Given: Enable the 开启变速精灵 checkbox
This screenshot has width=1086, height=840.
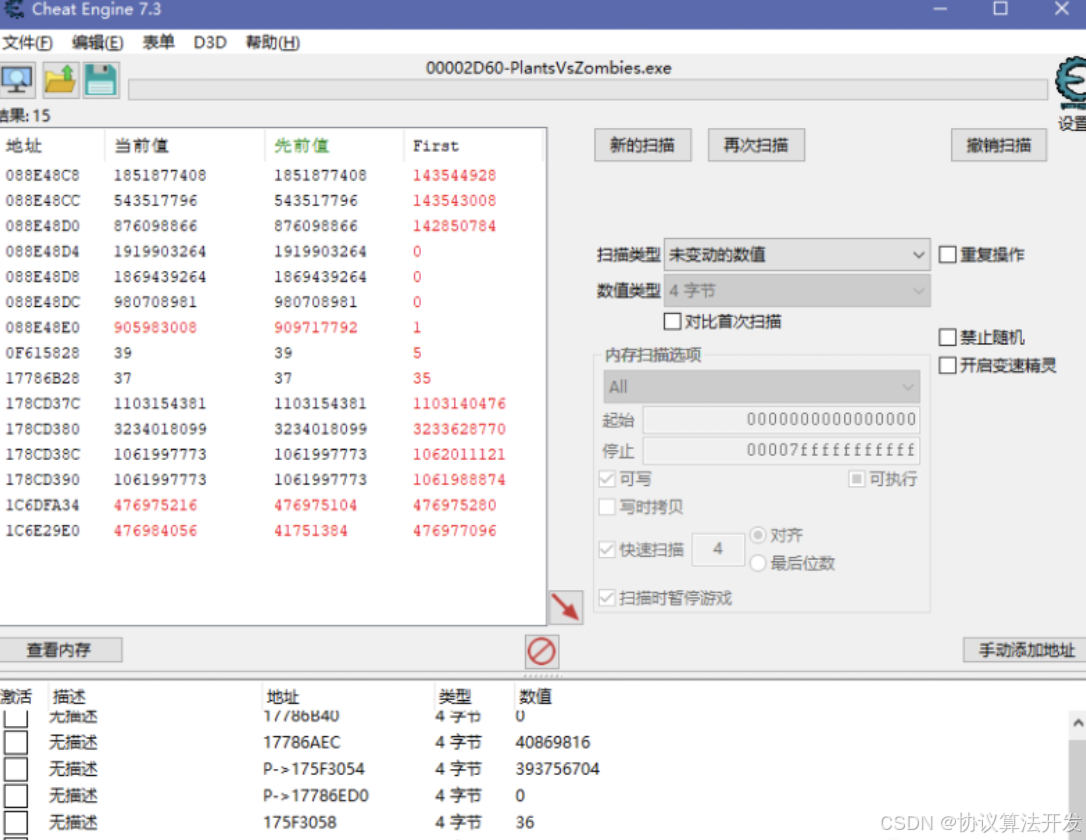Looking at the screenshot, I should (947, 365).
